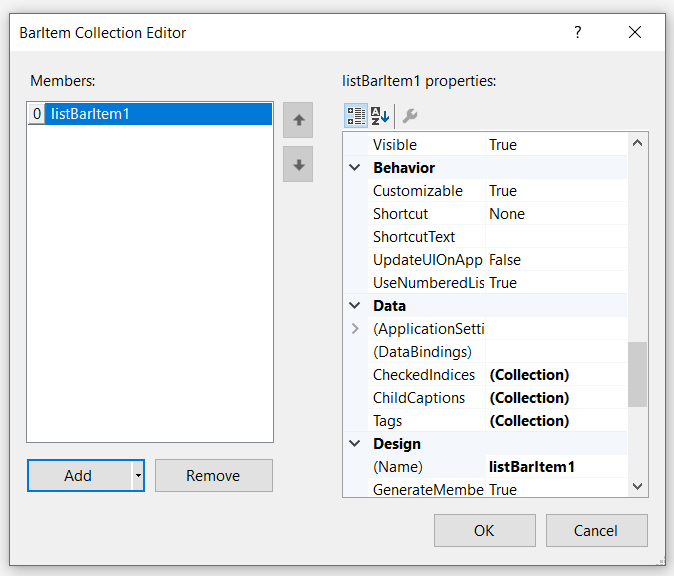
Task: Confirm with the OK button
Action: (484, 531)
